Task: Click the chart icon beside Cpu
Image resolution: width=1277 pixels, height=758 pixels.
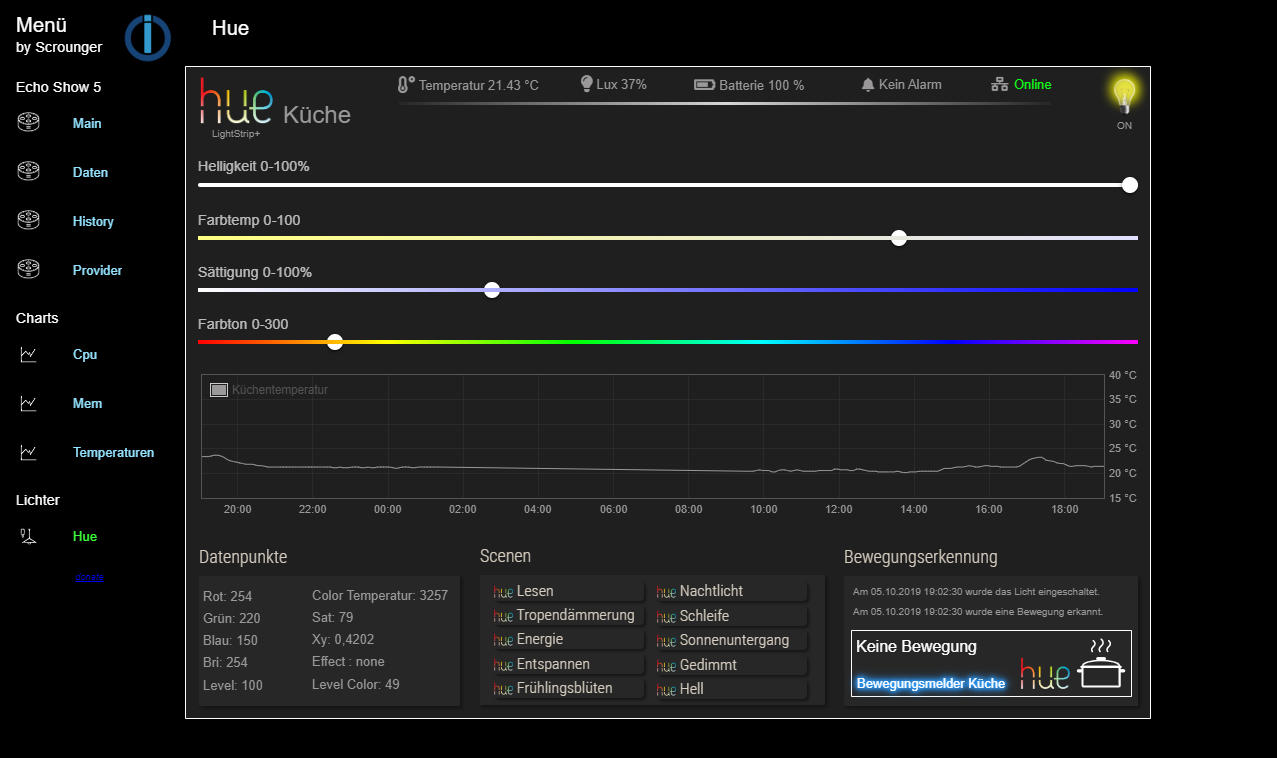Action: pos(28,354)
